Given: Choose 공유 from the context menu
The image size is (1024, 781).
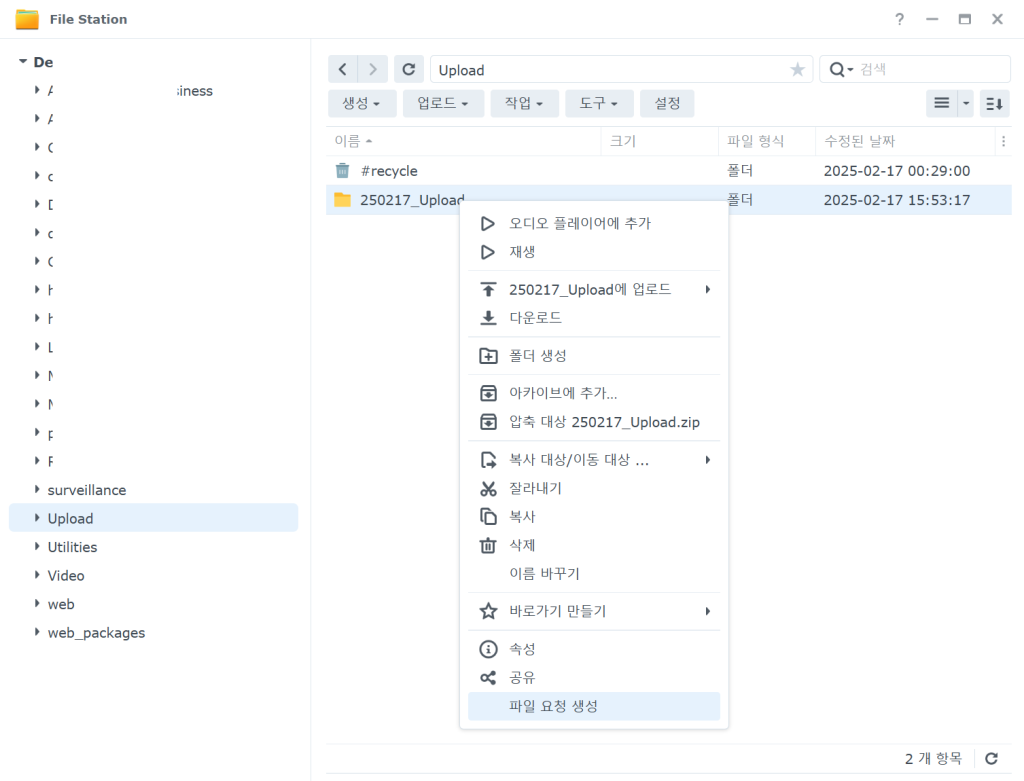Looking at the screenshot, I should coord(594,678).
